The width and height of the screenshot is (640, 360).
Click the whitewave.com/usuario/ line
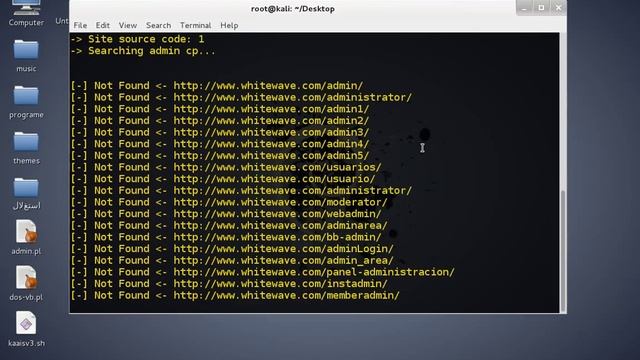(x=223, y=179)
